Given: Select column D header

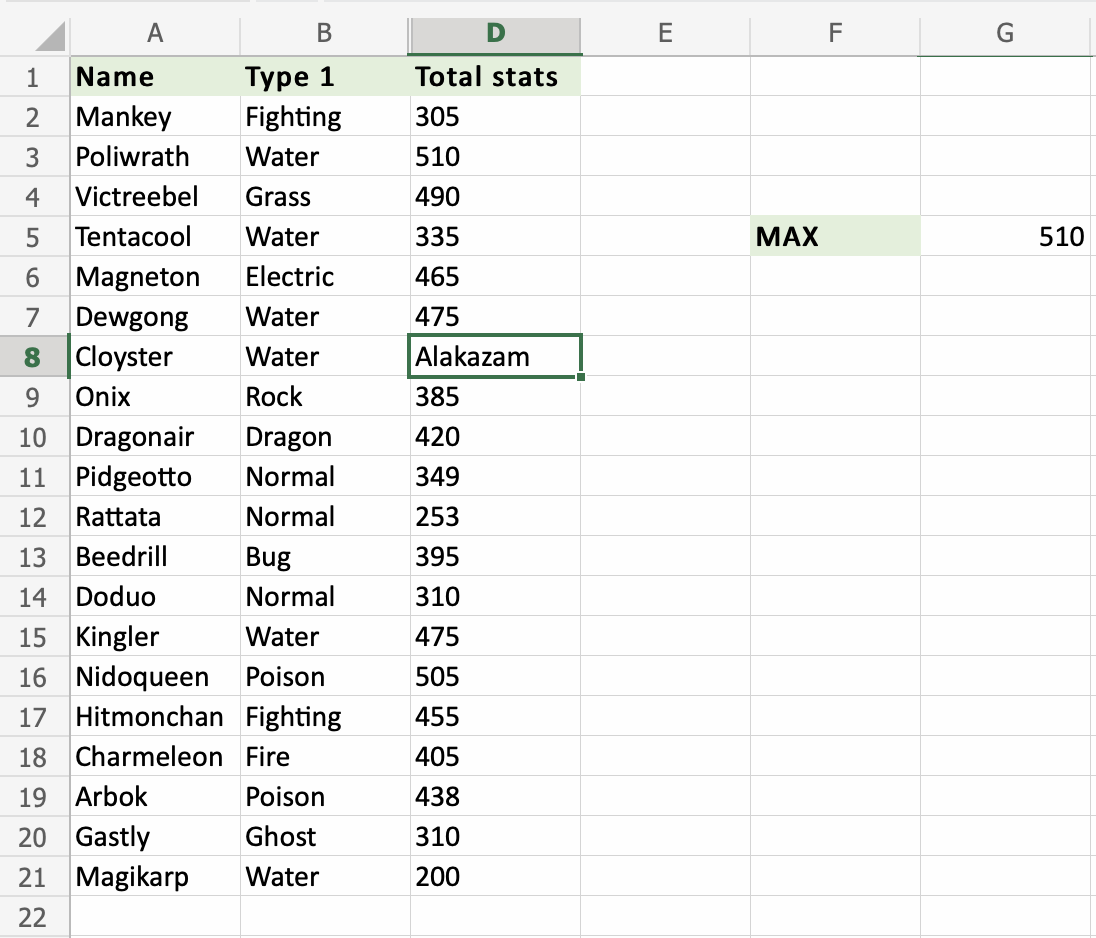Looking at the screenshot, I should click(x=495, y=33).
